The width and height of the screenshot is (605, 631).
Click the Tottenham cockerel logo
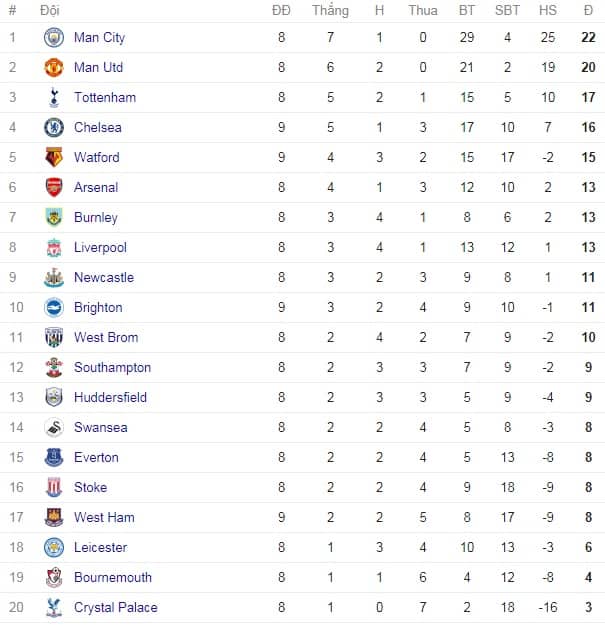[54, 97]
